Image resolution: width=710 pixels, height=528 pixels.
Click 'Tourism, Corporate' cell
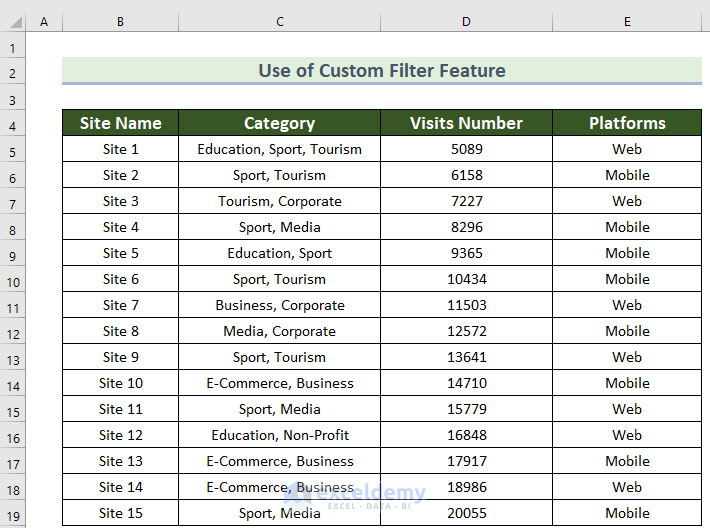(280, 201)
